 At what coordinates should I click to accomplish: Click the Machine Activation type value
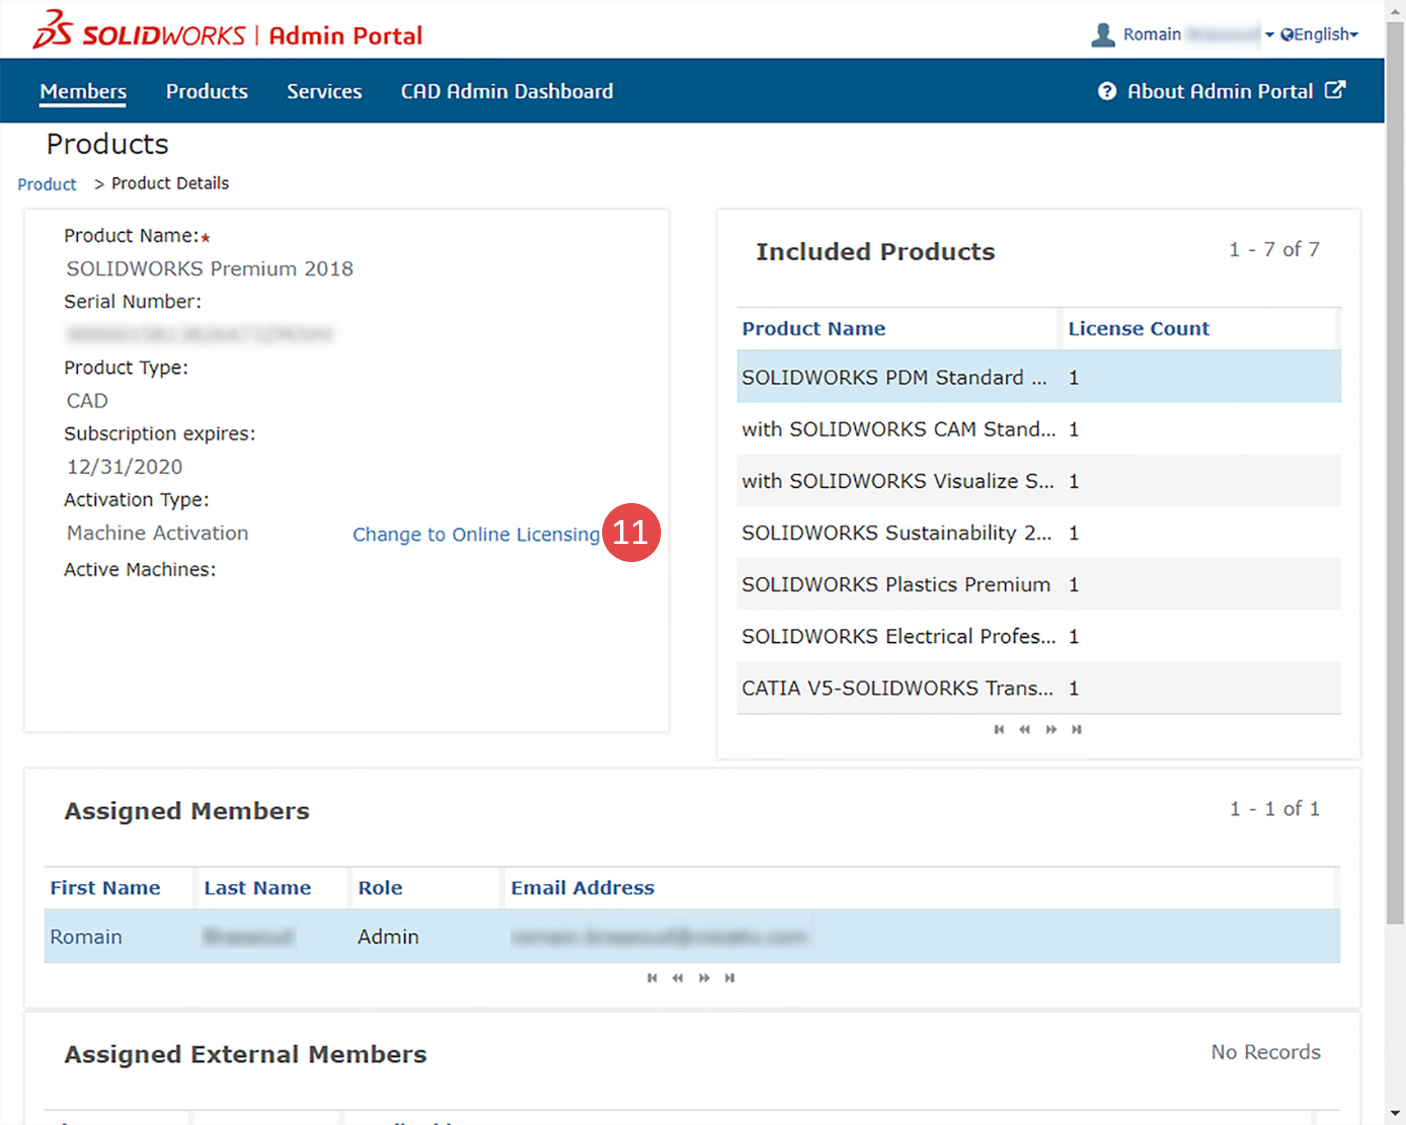[158, 533]
